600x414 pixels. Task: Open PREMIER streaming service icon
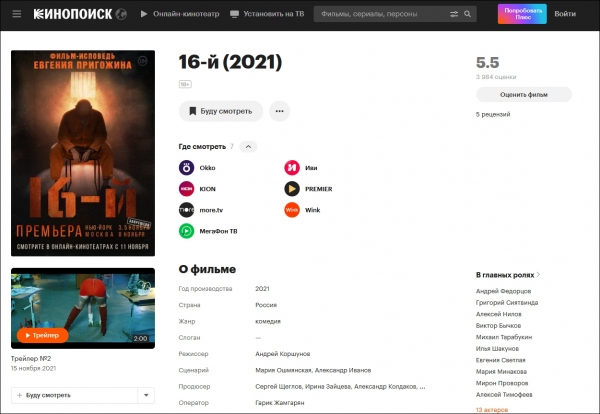tap(292, 189)
